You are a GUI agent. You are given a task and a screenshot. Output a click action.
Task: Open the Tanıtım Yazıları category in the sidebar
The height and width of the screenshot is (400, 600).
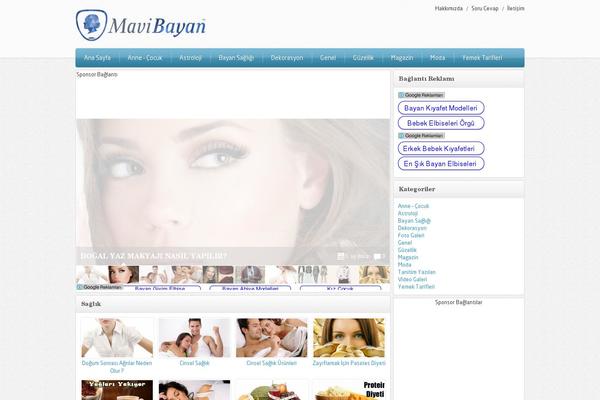(x=417, y=272)
